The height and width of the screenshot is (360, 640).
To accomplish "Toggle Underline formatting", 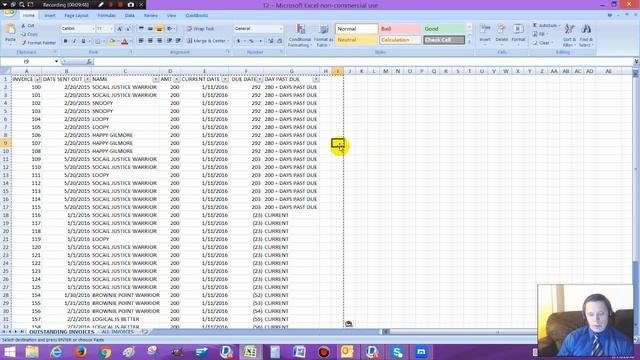I will [83, 41].
